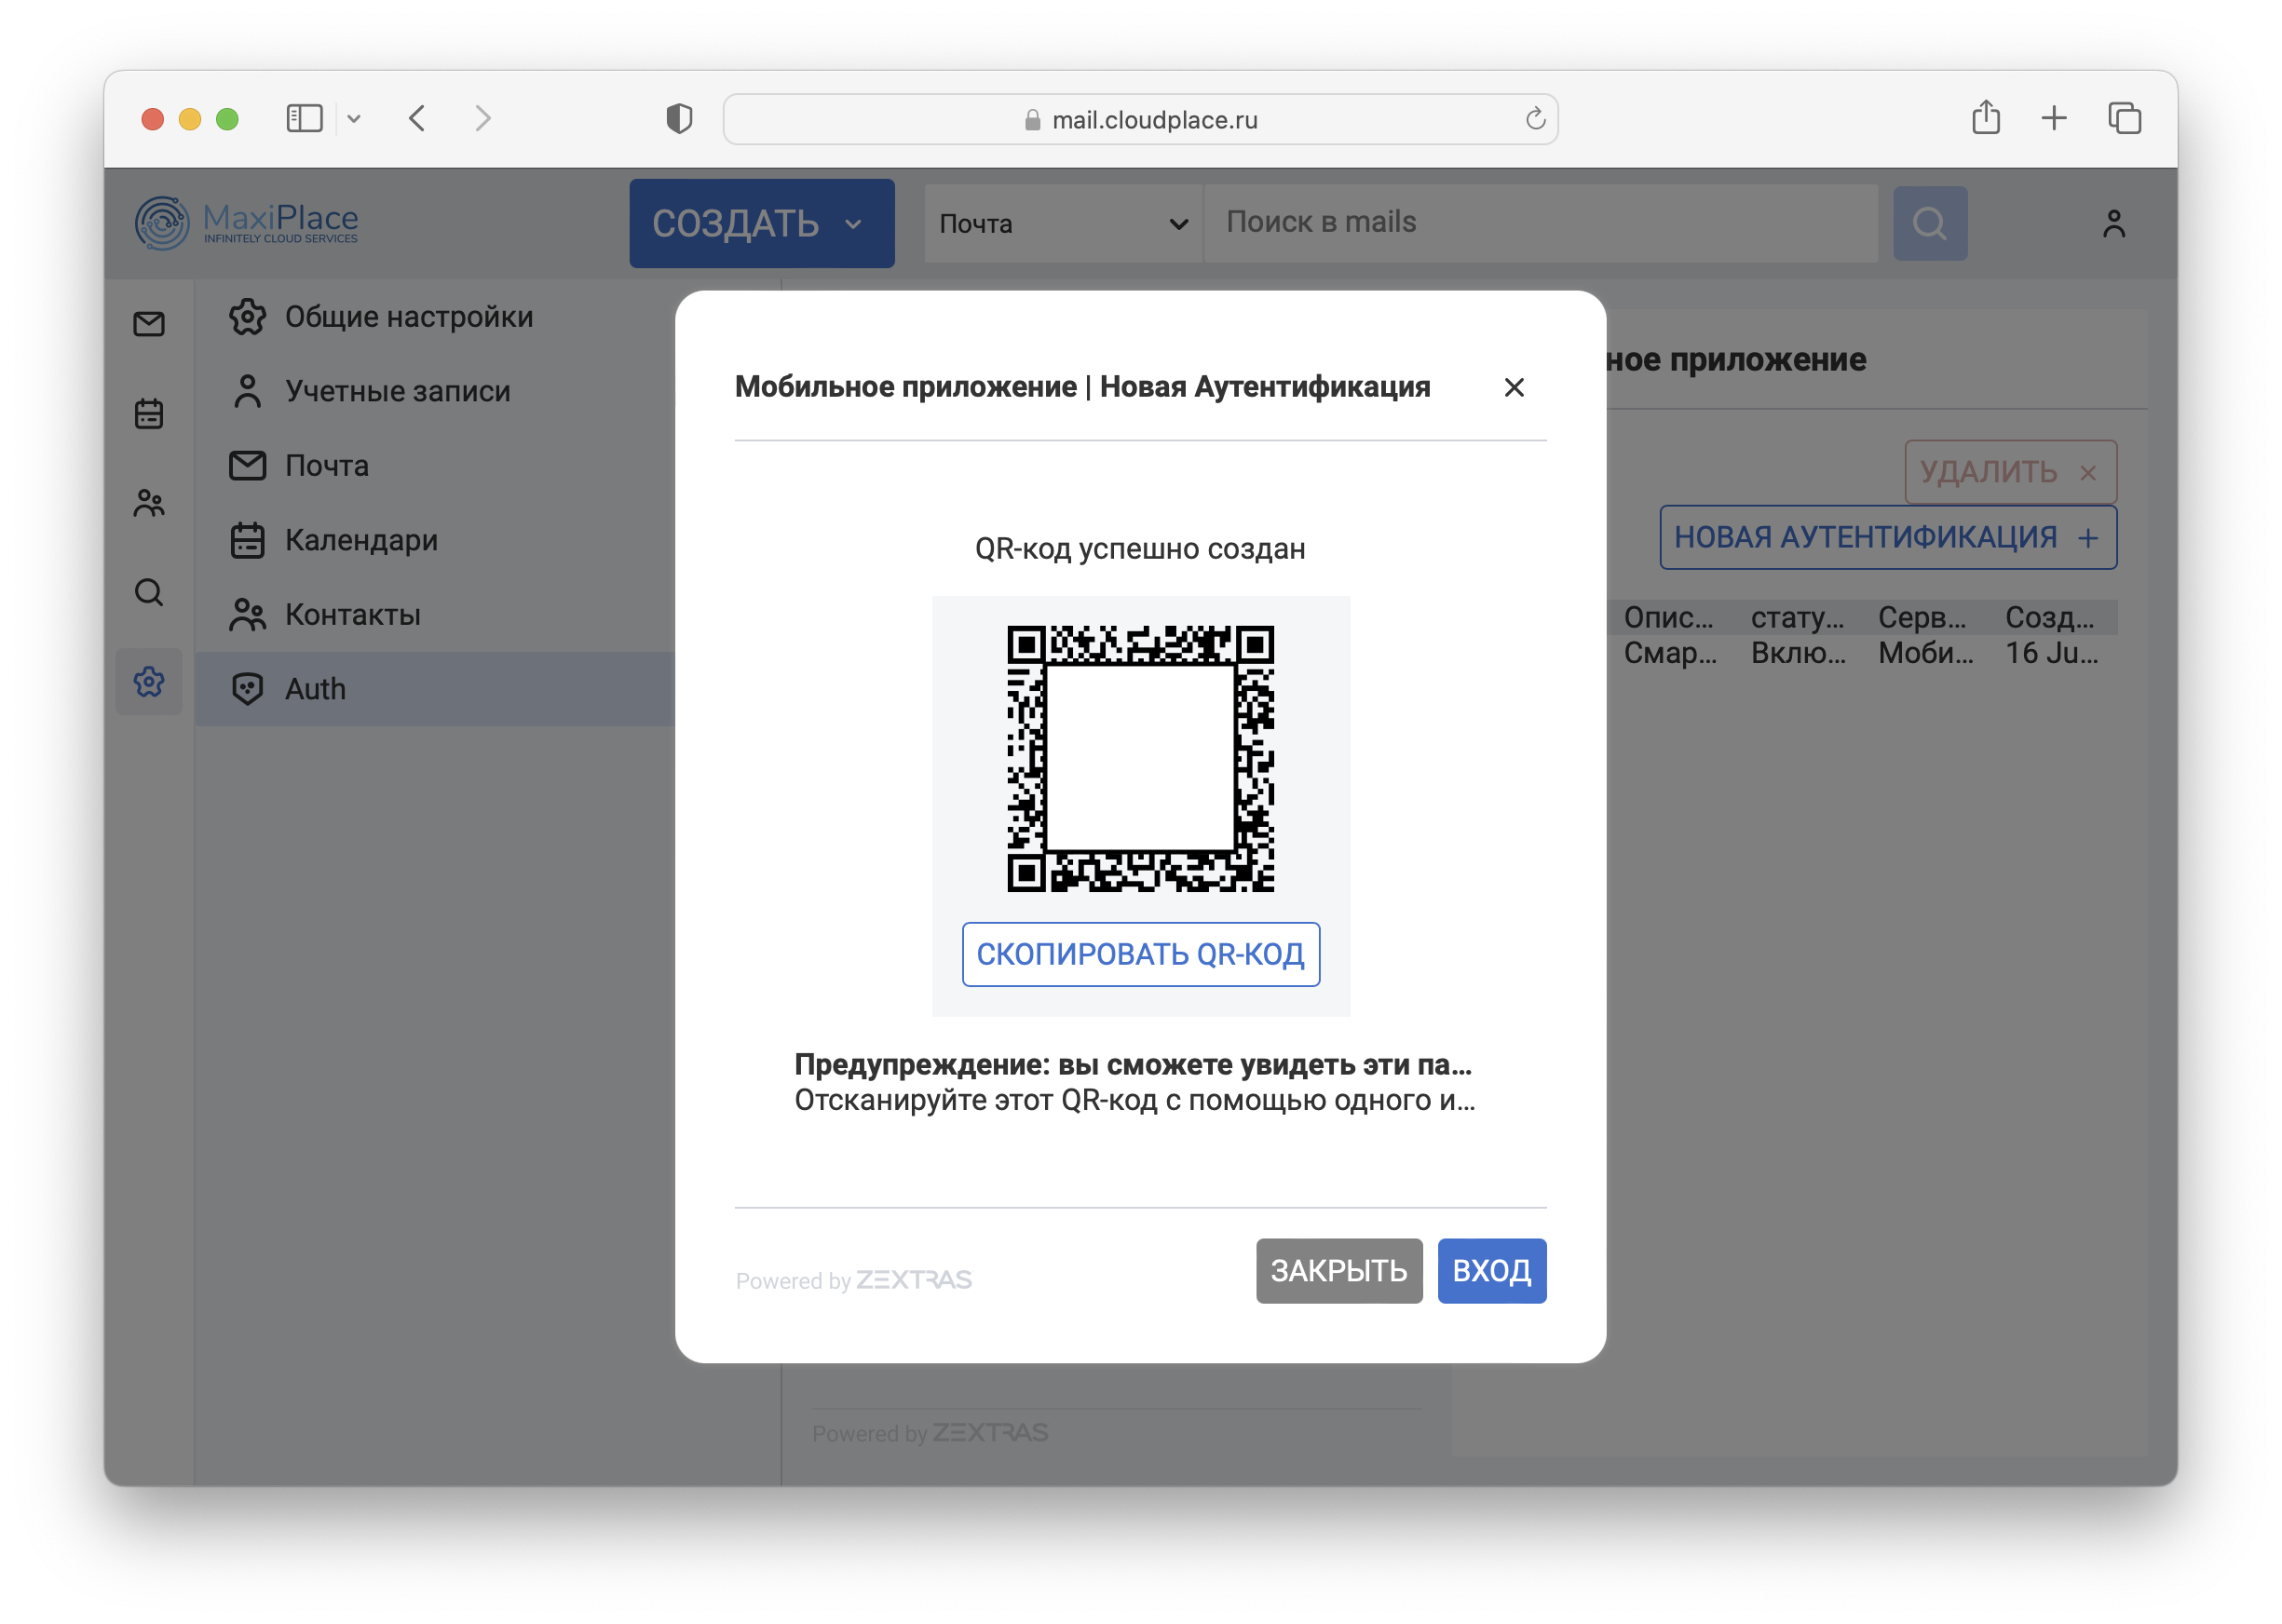Click the НОВАЯ АУТЕНТИФИКАЦИЯ button

point(1887,537)
